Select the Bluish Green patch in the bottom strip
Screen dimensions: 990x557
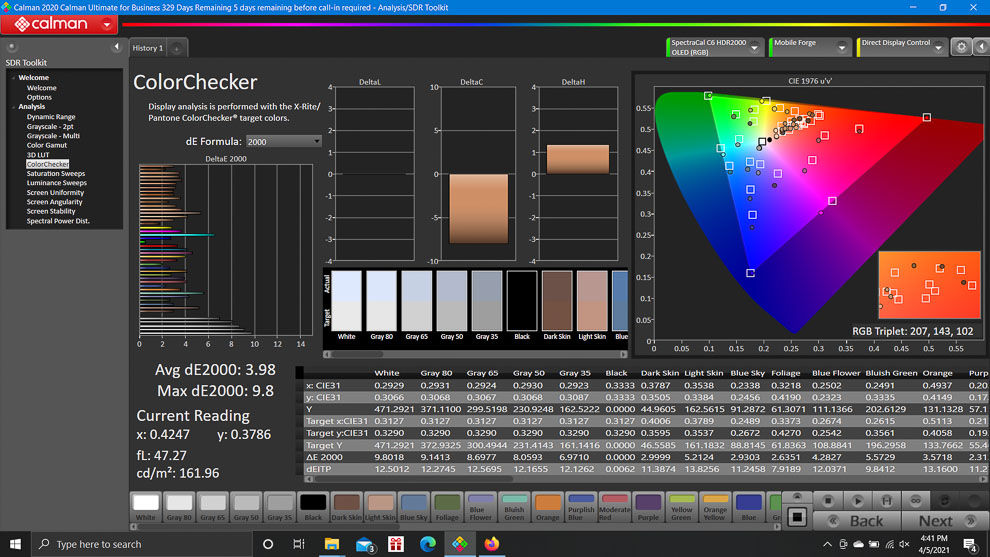coord(514,507)
